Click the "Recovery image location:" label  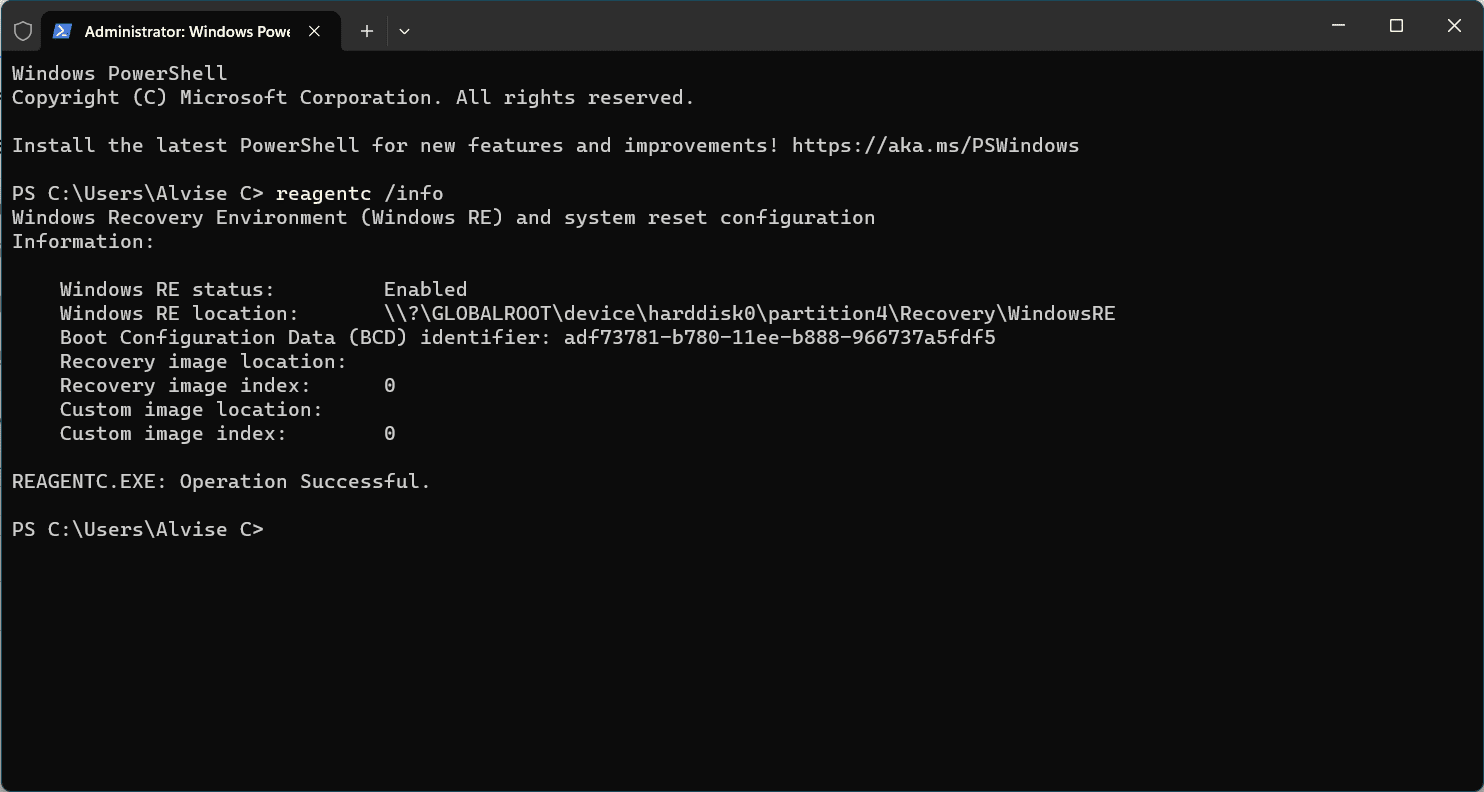[x=203, y=362]
